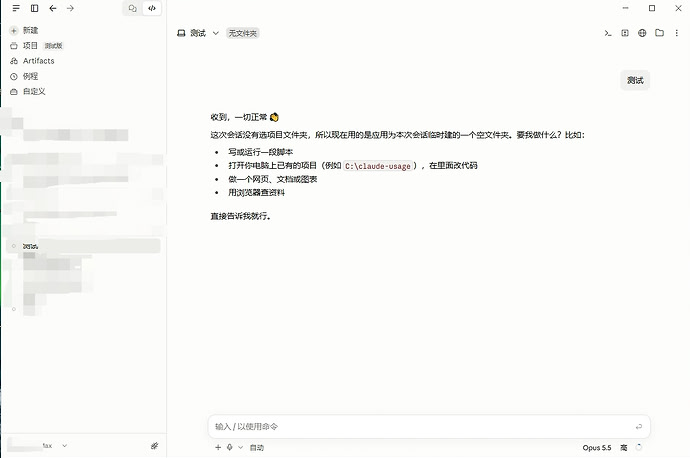Click the 无文件夹 folder badge
Viewport: 690px width, 458px height.
242,33
